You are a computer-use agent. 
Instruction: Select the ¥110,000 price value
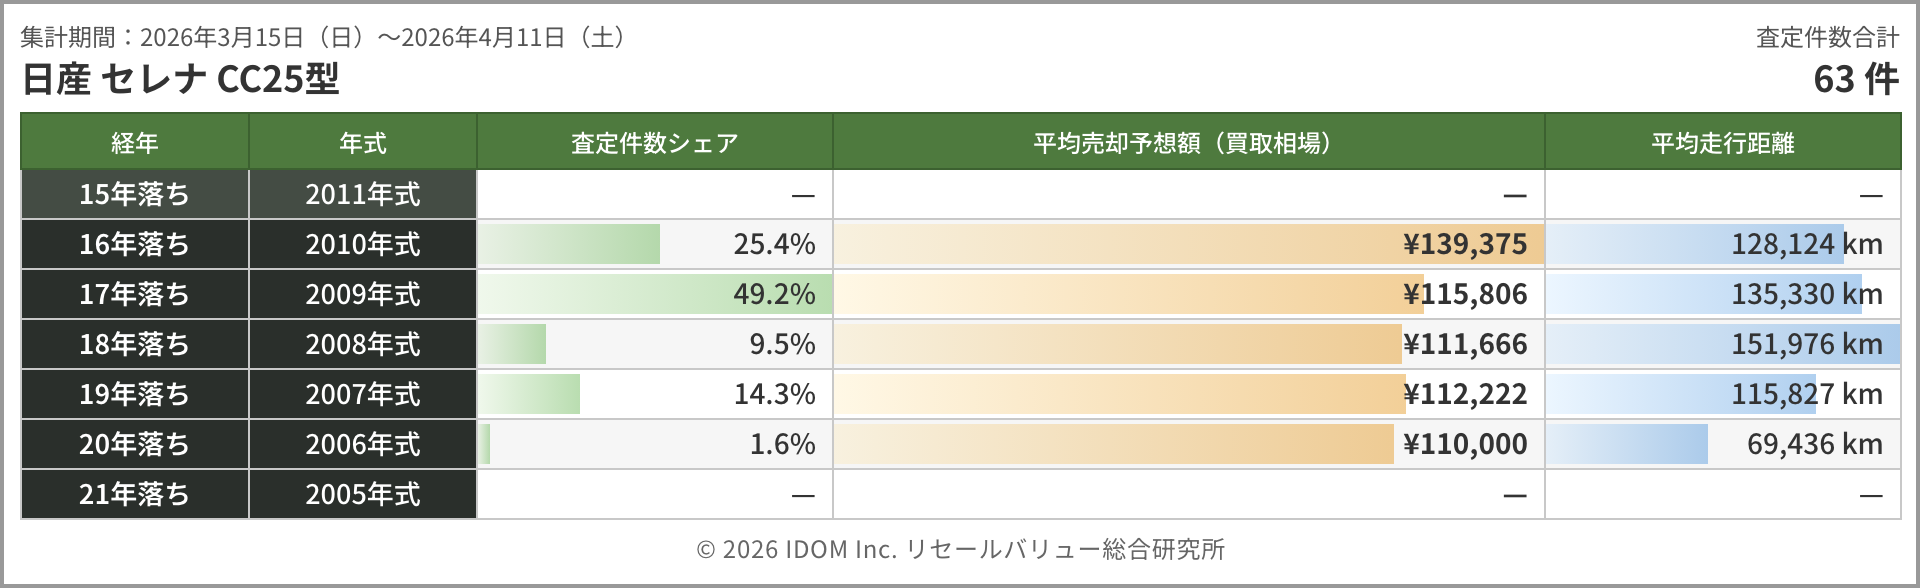point(1465,444)
